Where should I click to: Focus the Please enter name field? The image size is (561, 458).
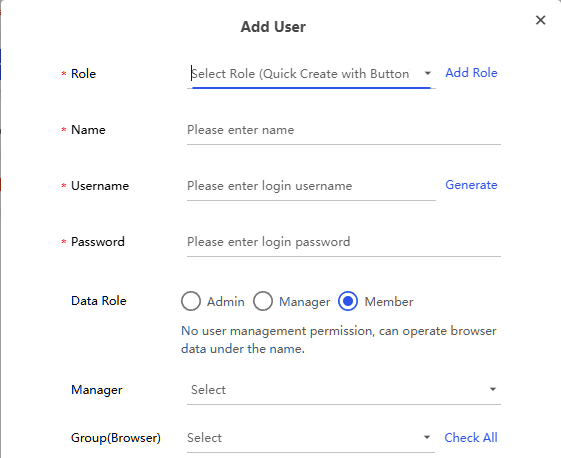tap(343, 130)
